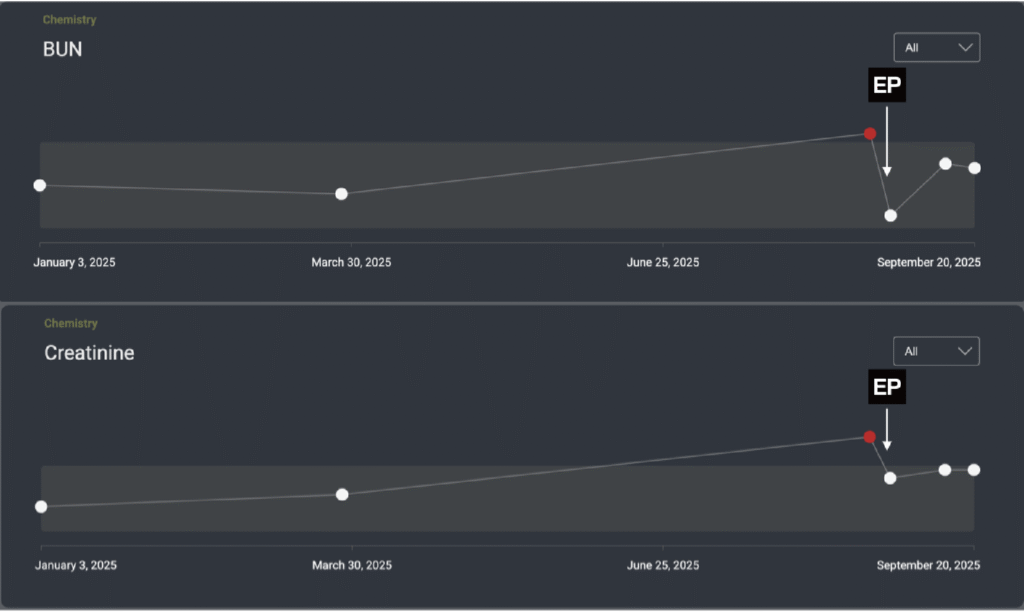Select the last Creatinine data point on the right

[x=974, y=470]
